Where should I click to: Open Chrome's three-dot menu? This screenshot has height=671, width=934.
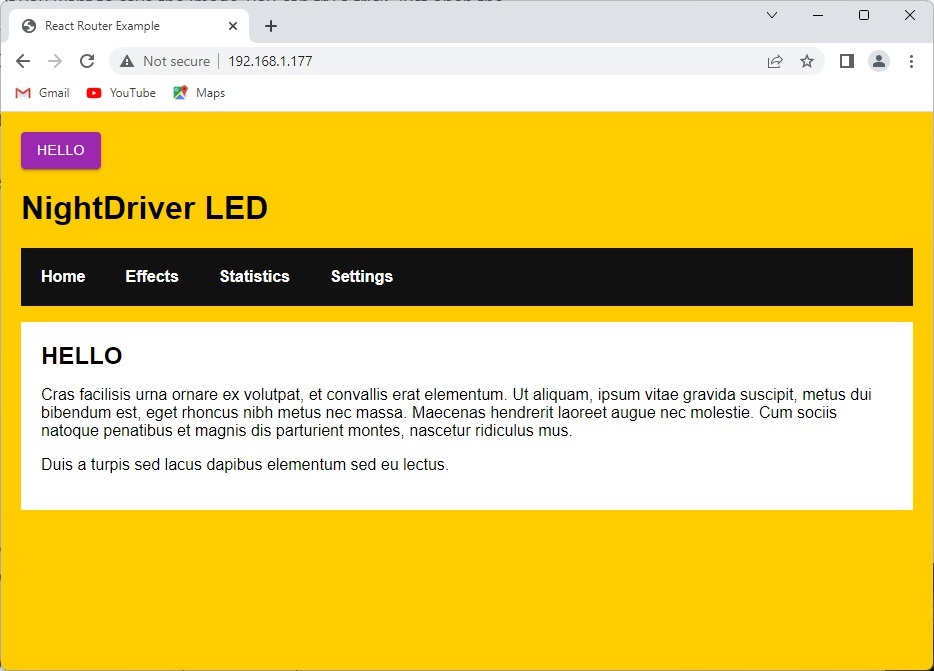tap(911, 61)
